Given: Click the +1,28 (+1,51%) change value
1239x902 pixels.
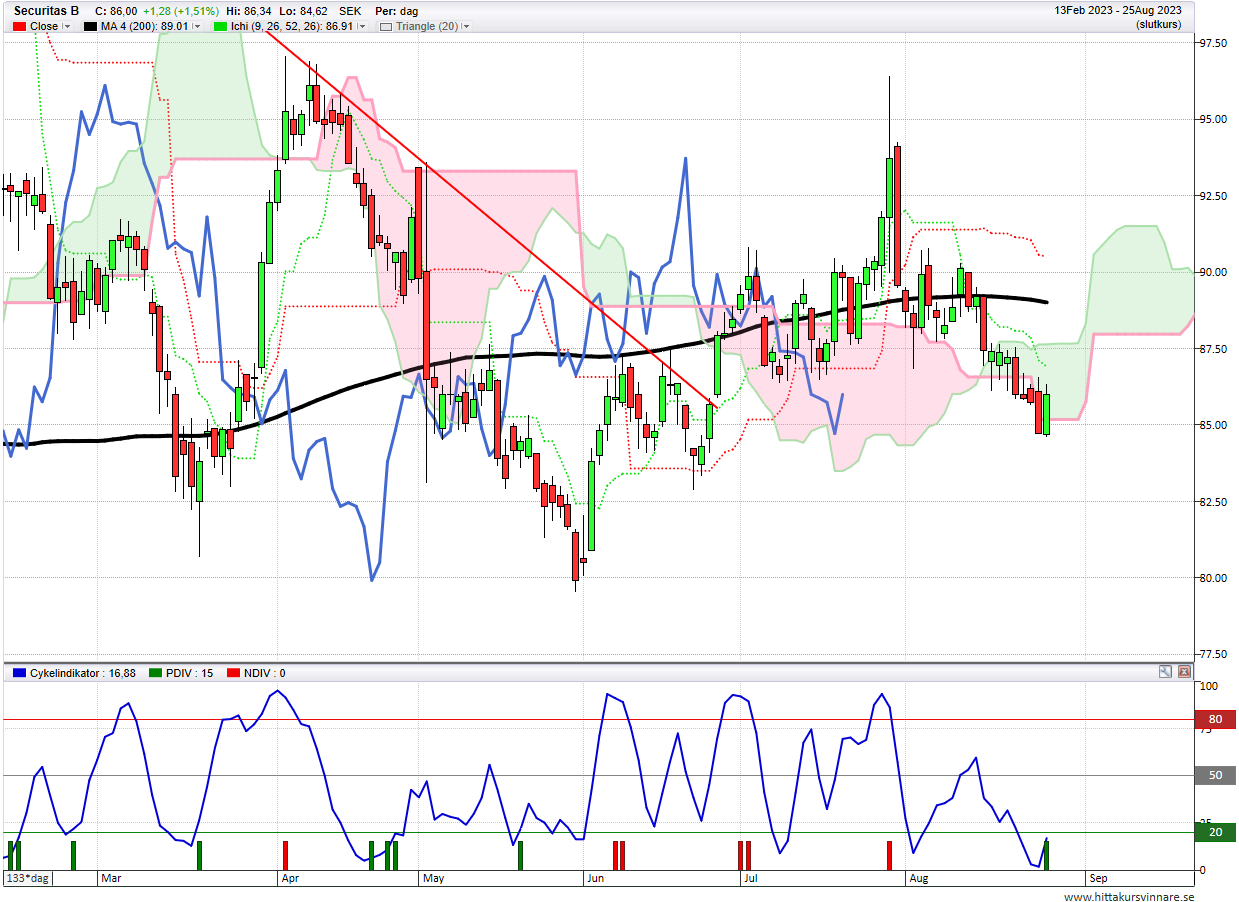Looking at the screenshot, I should [x=181, y=11].
